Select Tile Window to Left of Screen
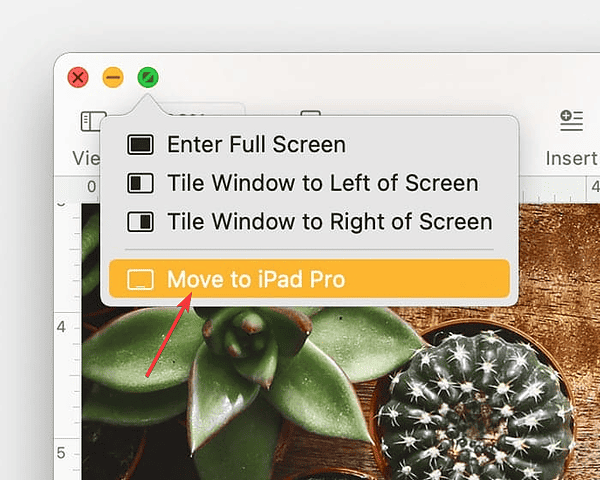The image size is (600, 480). pos(322,184)
